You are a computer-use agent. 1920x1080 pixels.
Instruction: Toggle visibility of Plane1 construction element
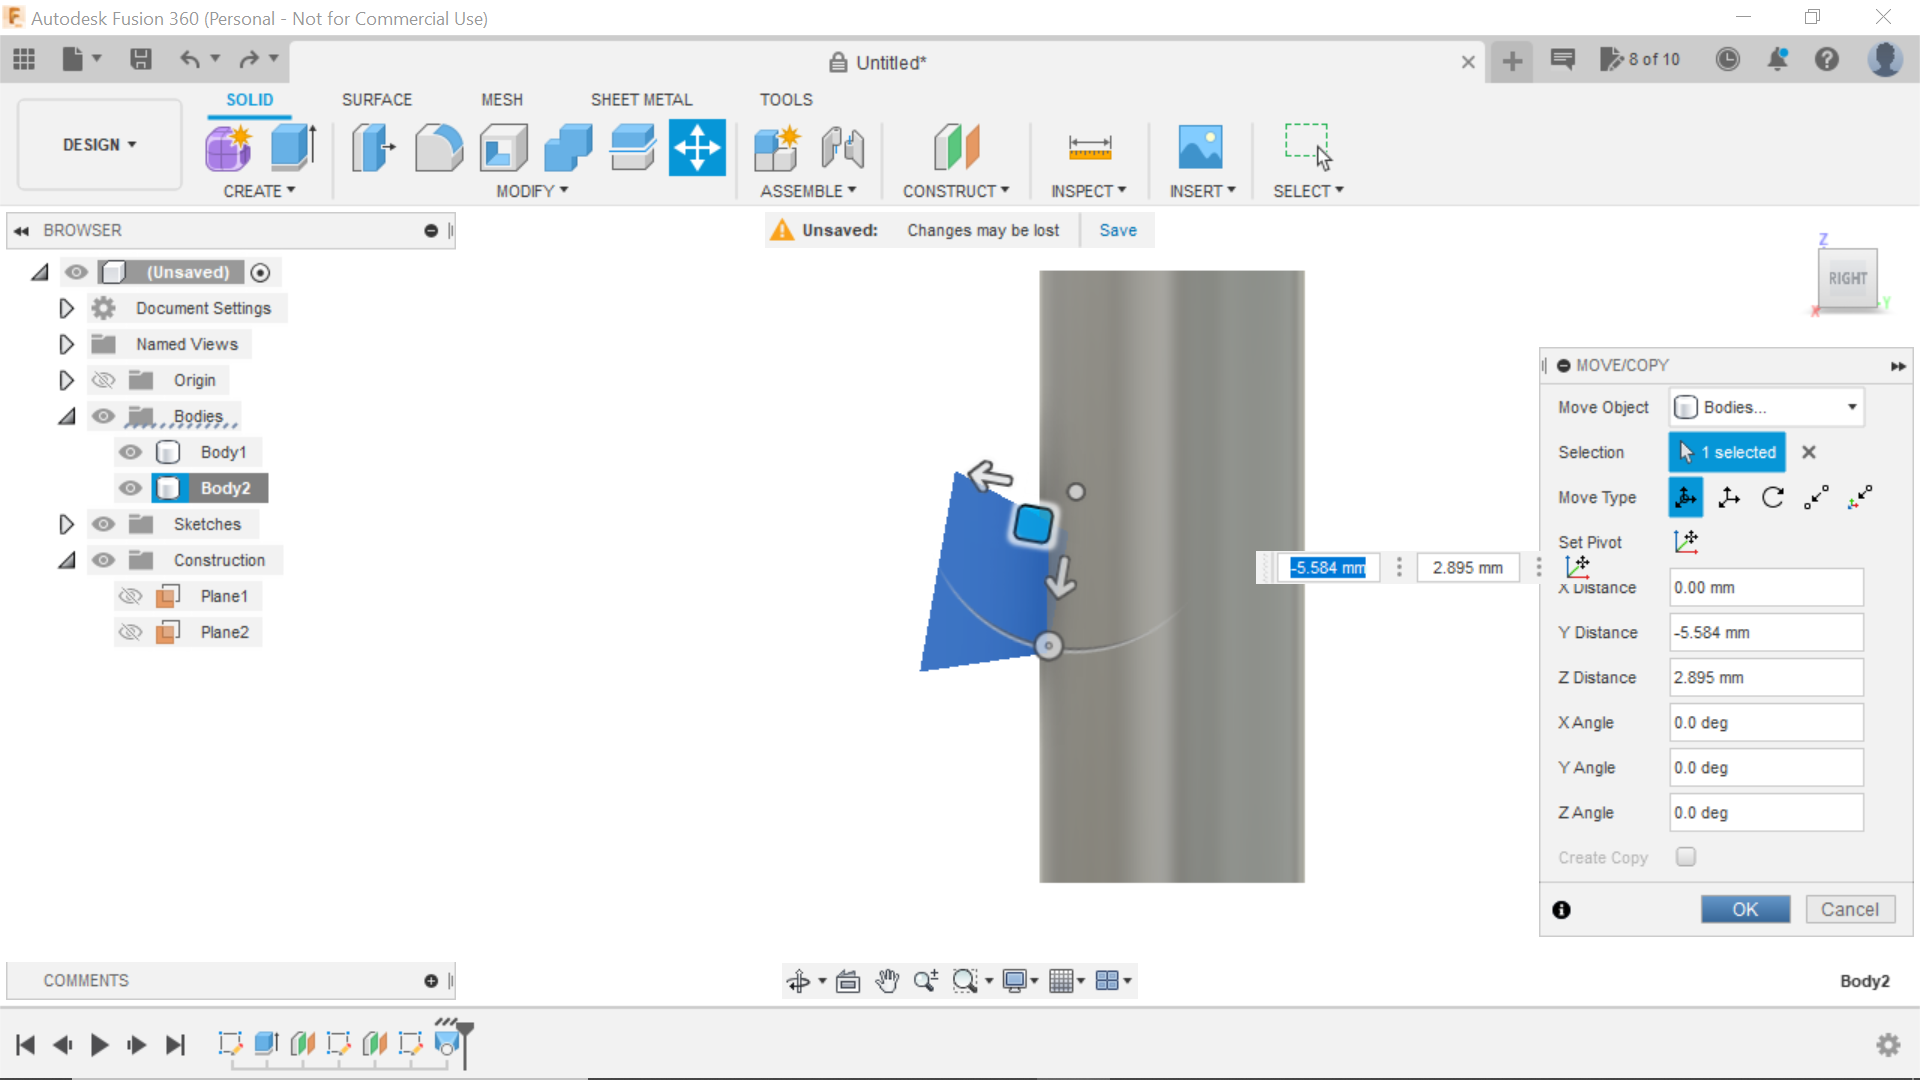coord(129,596)
